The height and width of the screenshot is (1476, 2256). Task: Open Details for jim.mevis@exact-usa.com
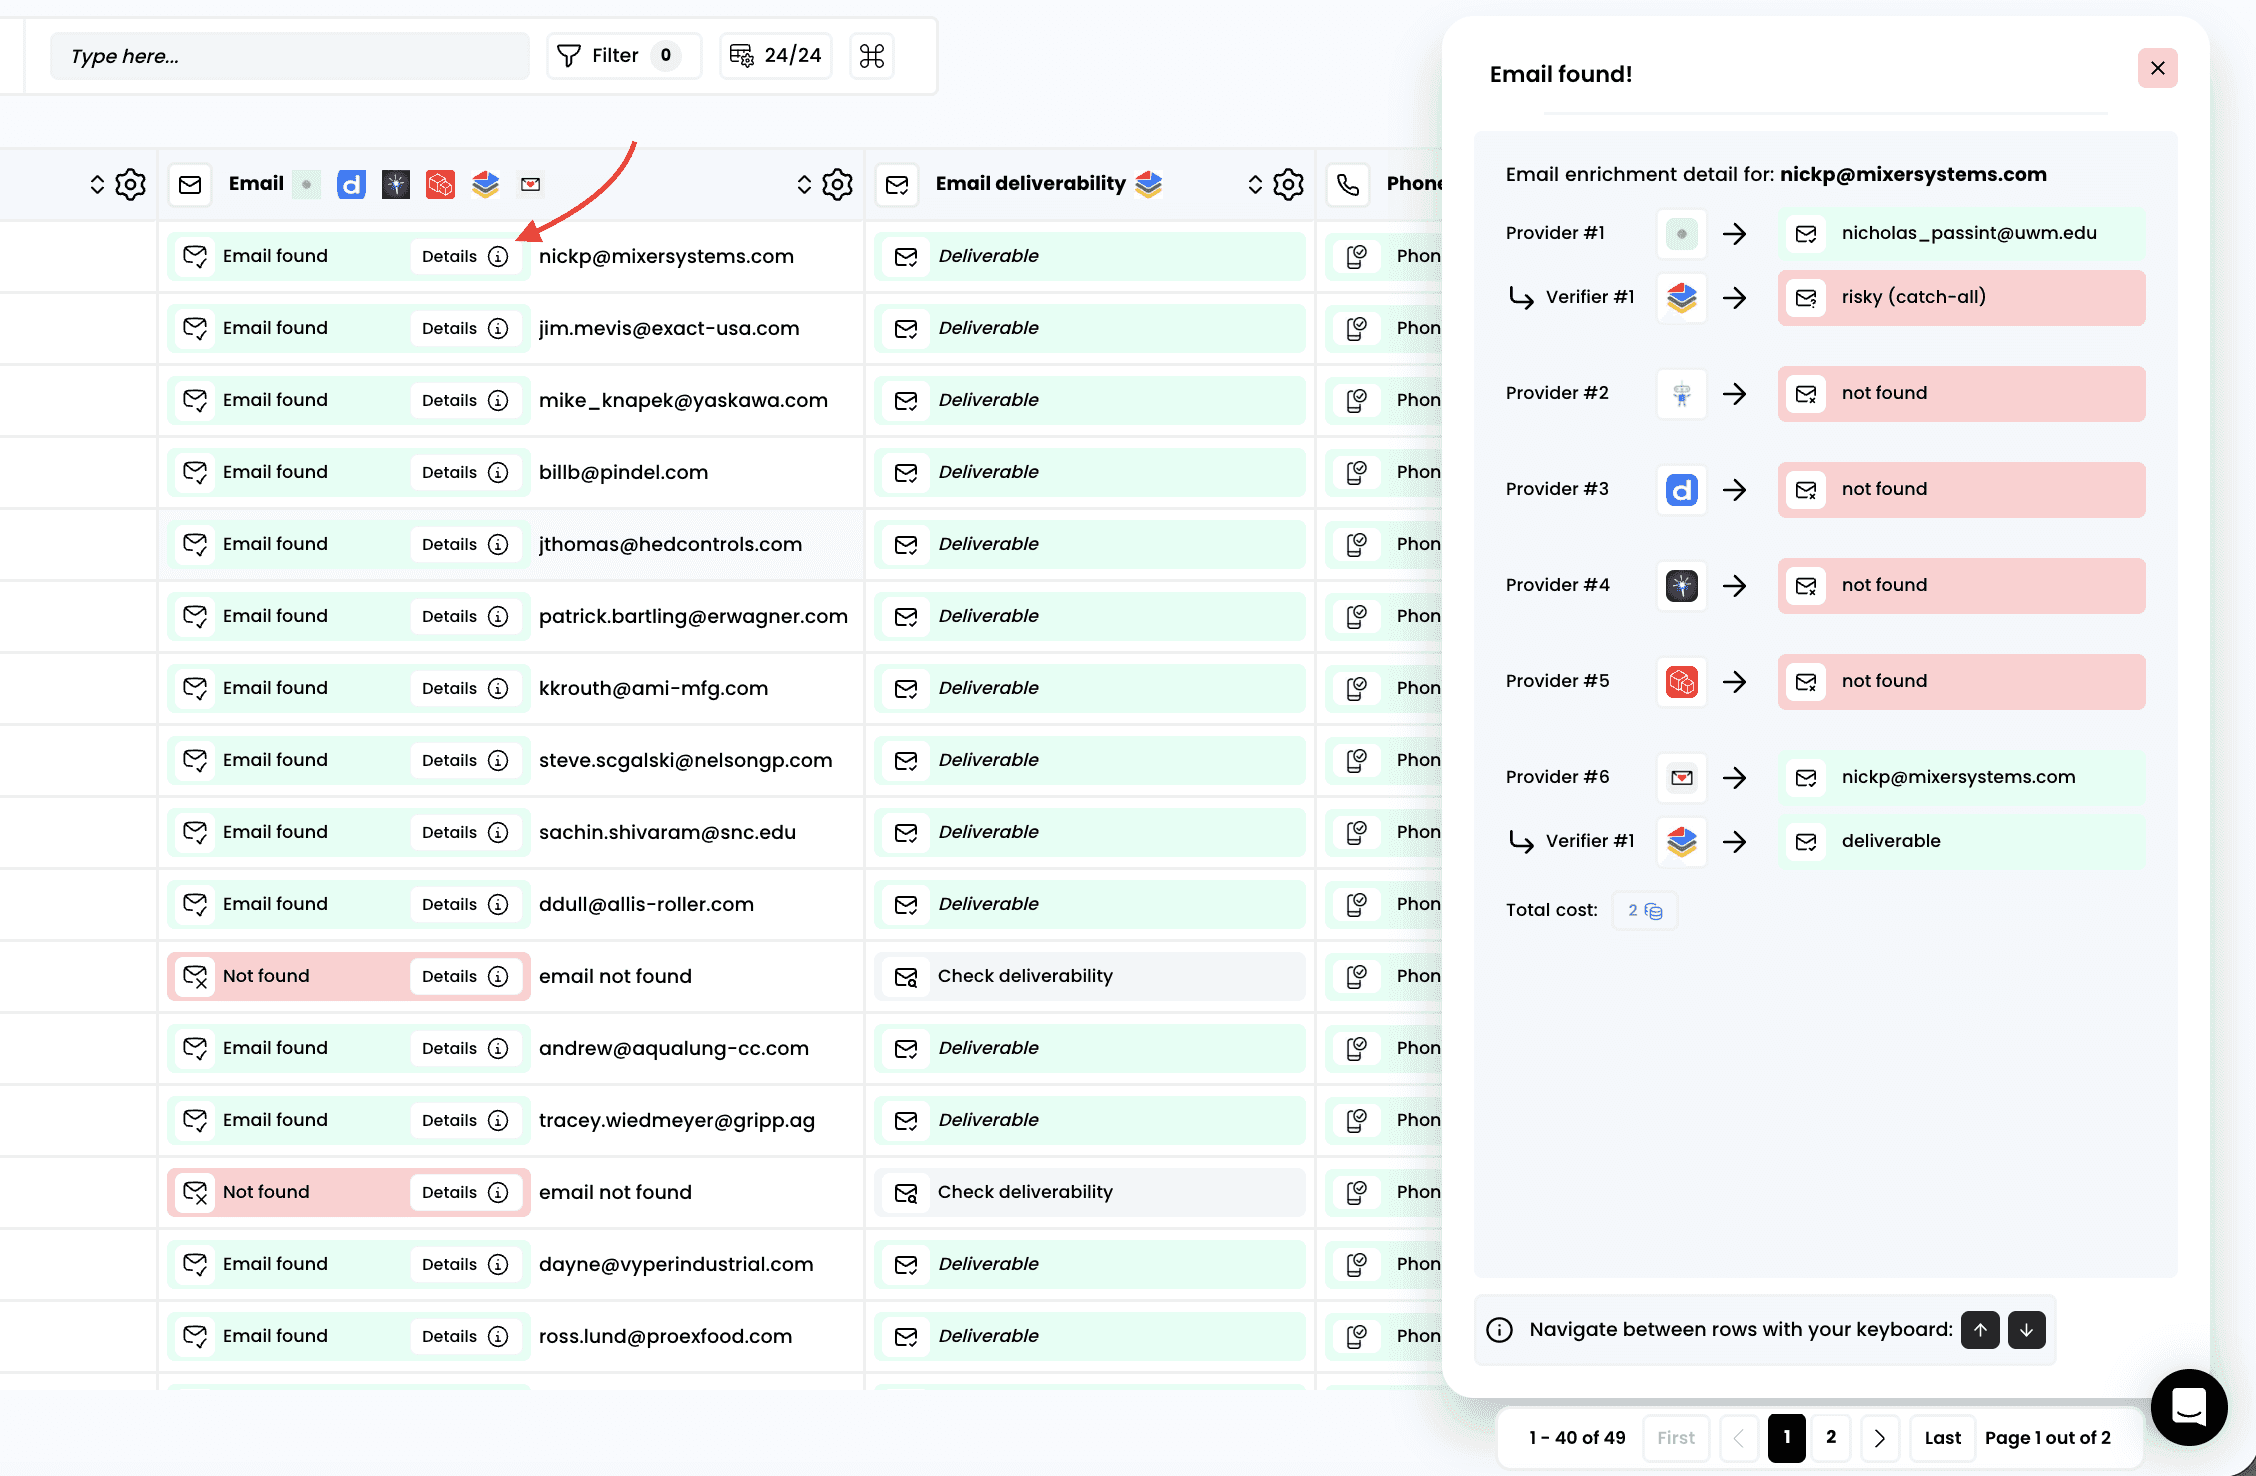pyautogui.click(x=465, y=328)
